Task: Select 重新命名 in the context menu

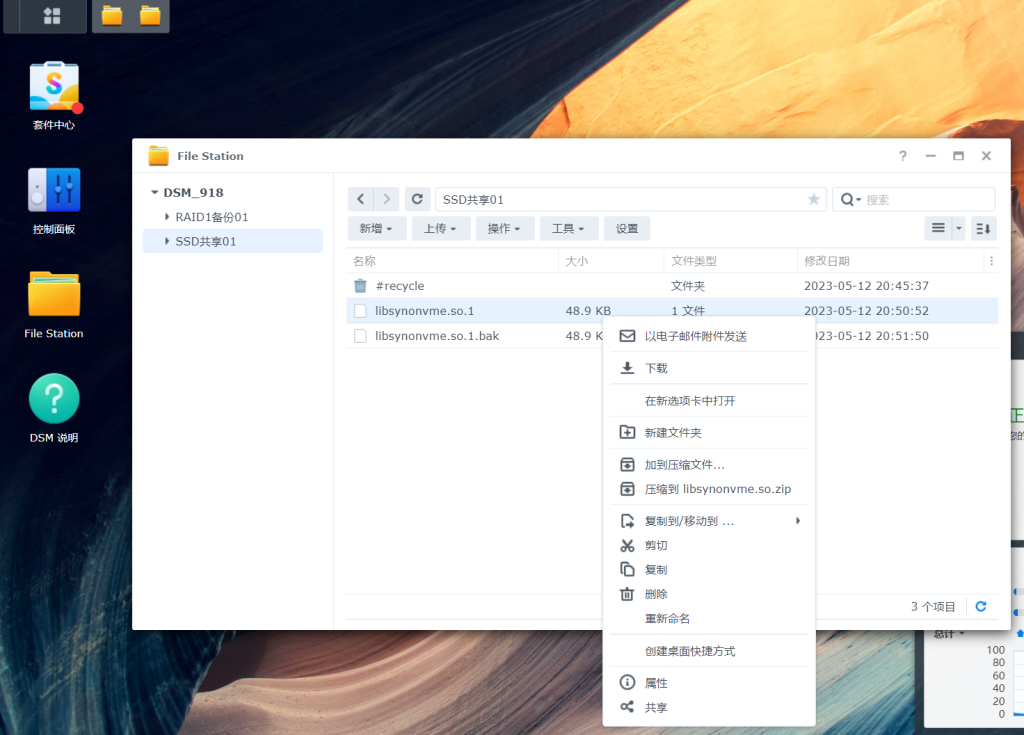Action: pos(667,618)
